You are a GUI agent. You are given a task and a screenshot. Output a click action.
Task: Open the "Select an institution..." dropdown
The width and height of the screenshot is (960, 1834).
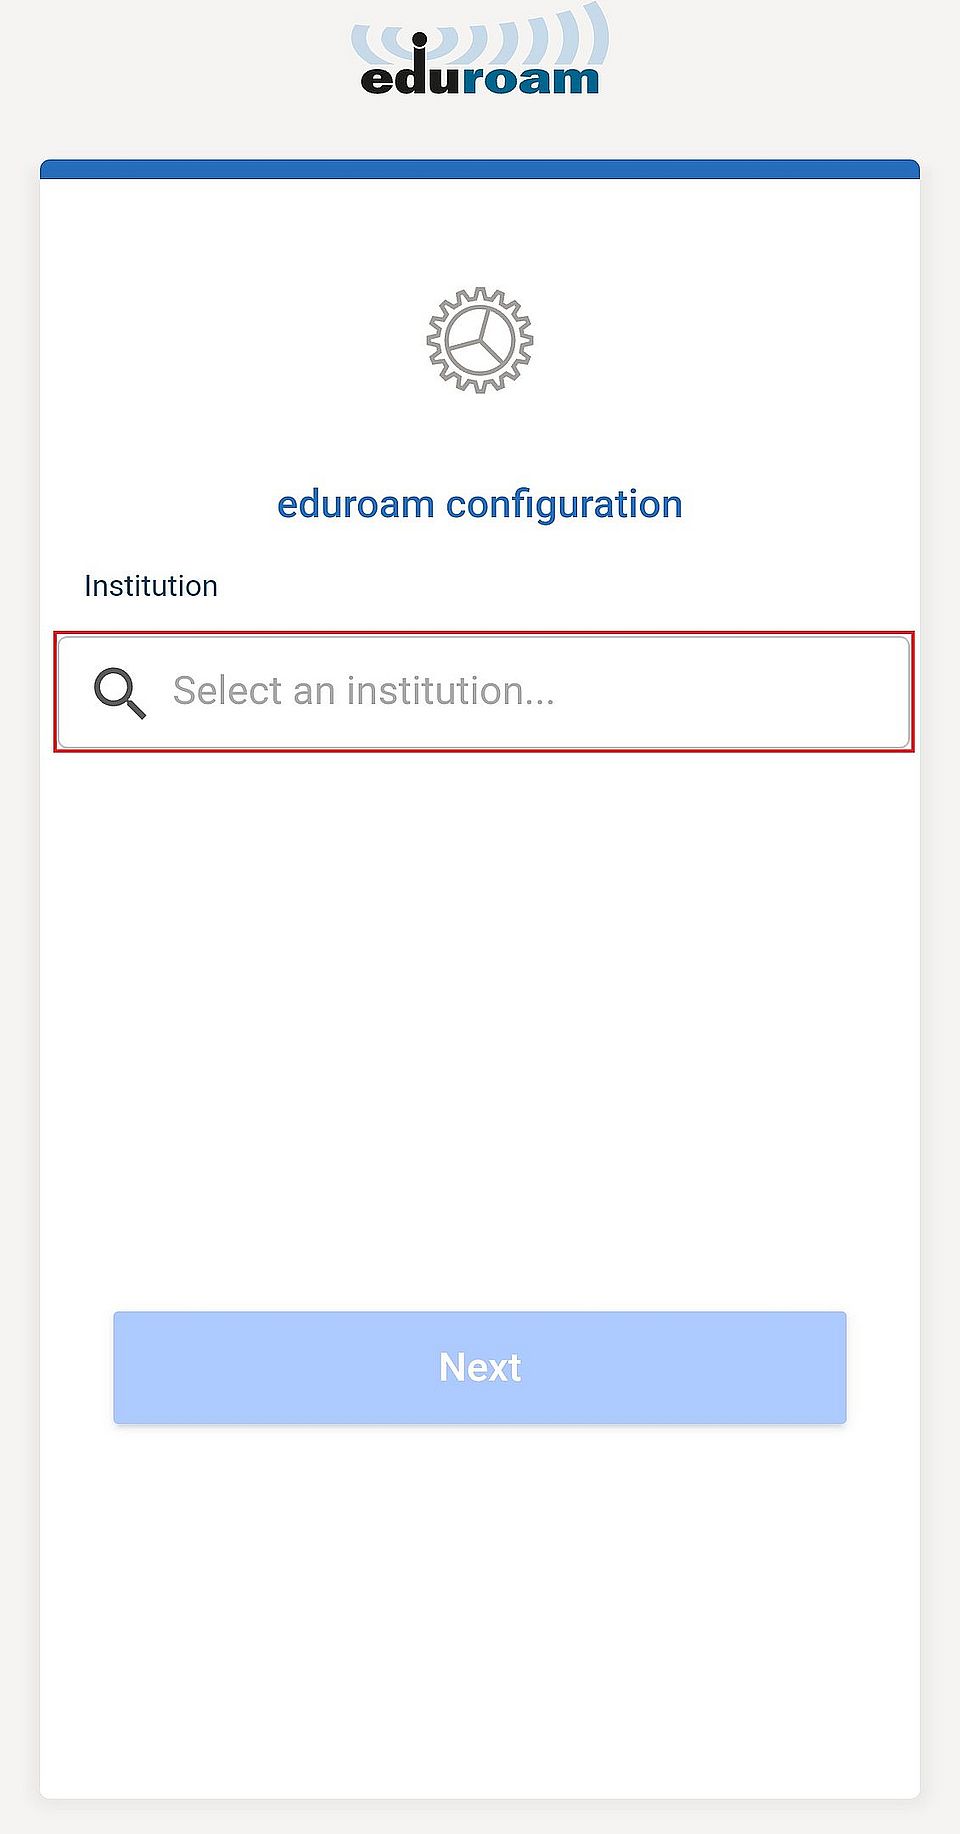[484, 692]
